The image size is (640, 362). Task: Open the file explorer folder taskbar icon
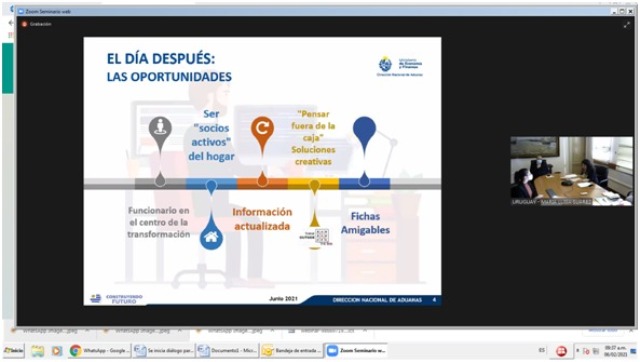pyautogui.click(x=37, y=351)
